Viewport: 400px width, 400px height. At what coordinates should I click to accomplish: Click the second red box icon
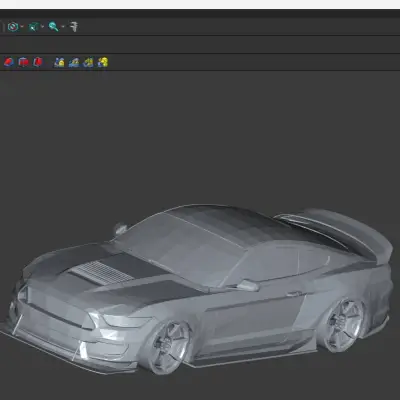pyautogui.click(x=23, y=62)
